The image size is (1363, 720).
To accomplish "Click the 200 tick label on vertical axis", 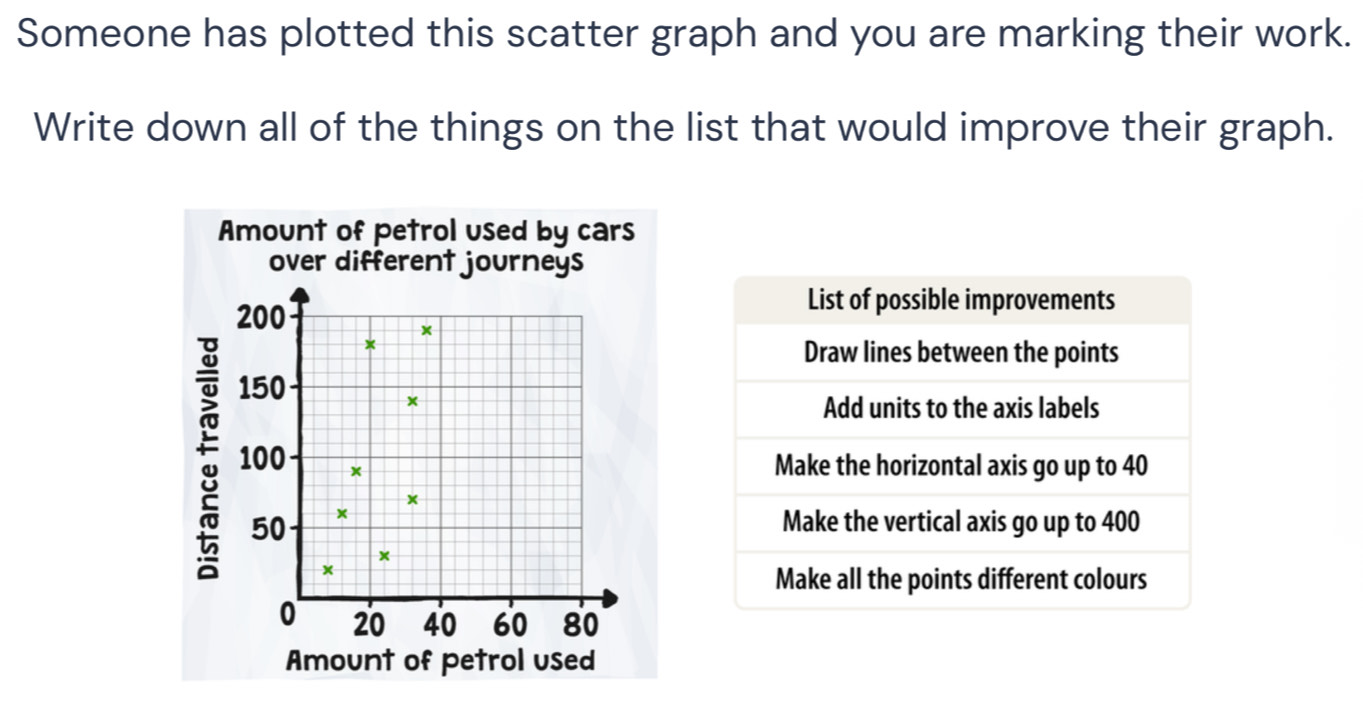I will [x=254, y=318].
